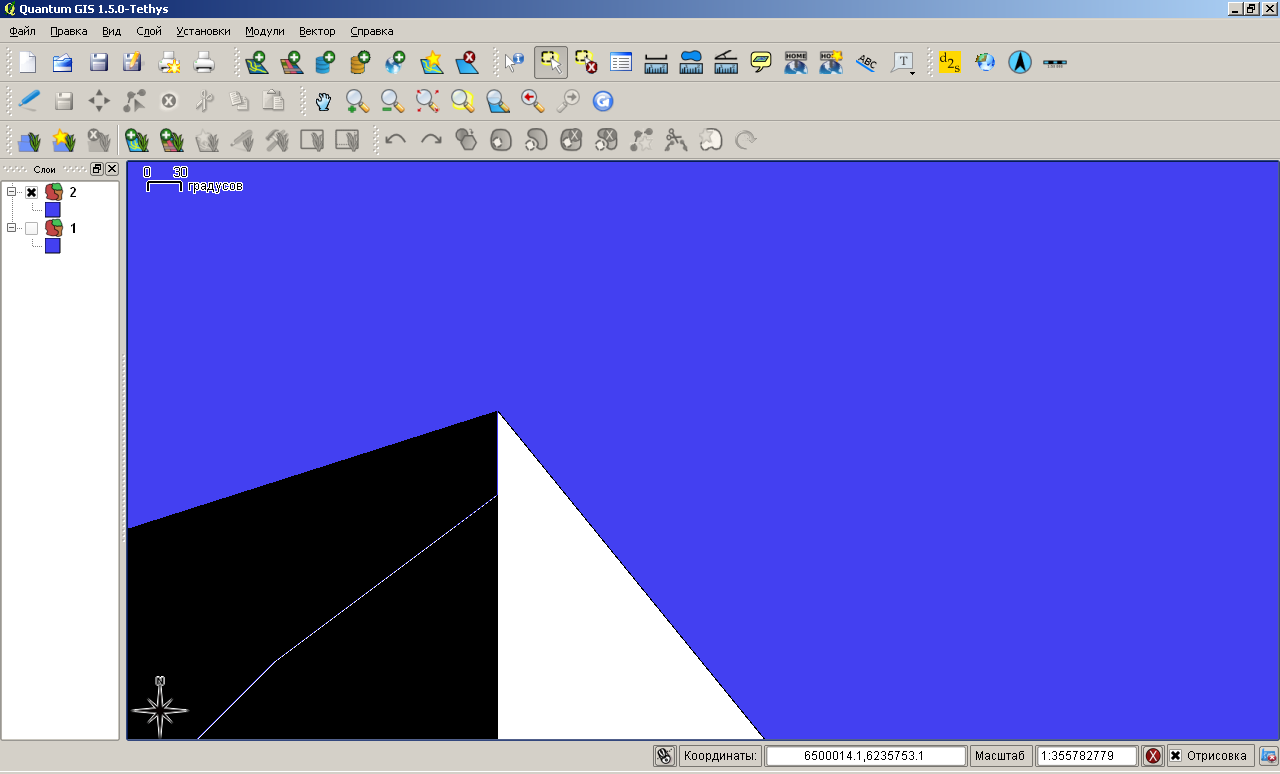The width and height of the screenshot is (1280, 774).
Task: Click the Add Vector Layer icon
Action: (x=257, y=62)
